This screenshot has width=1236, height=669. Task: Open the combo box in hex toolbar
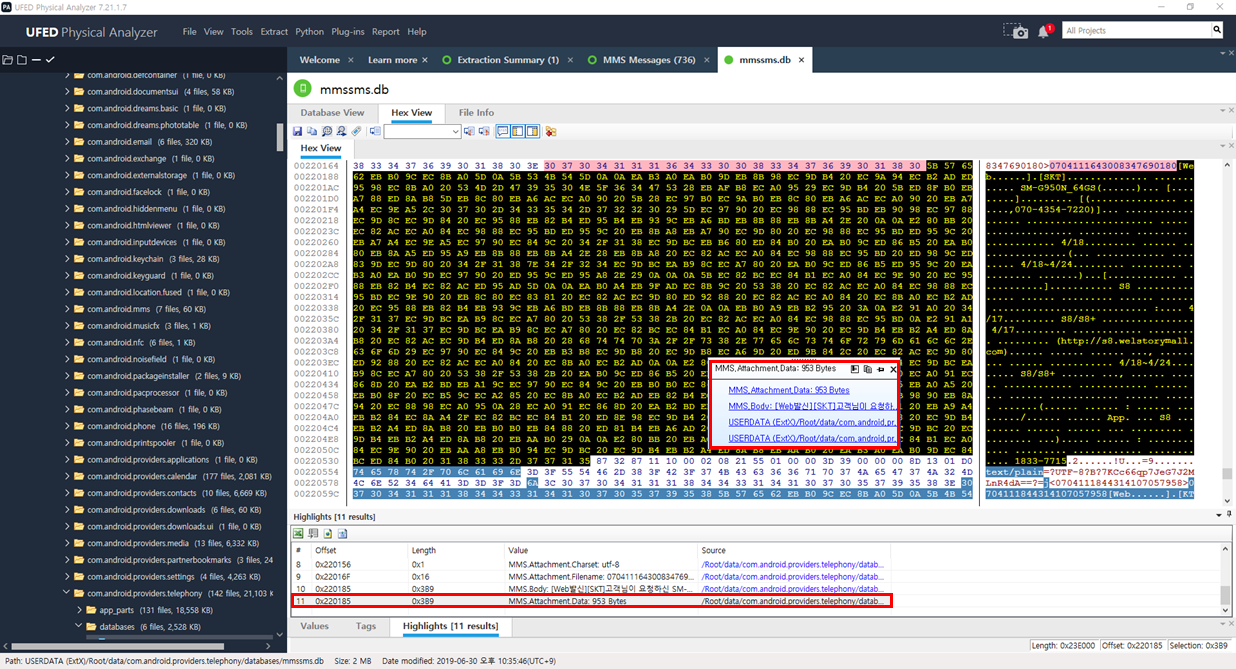click(422, 131)
